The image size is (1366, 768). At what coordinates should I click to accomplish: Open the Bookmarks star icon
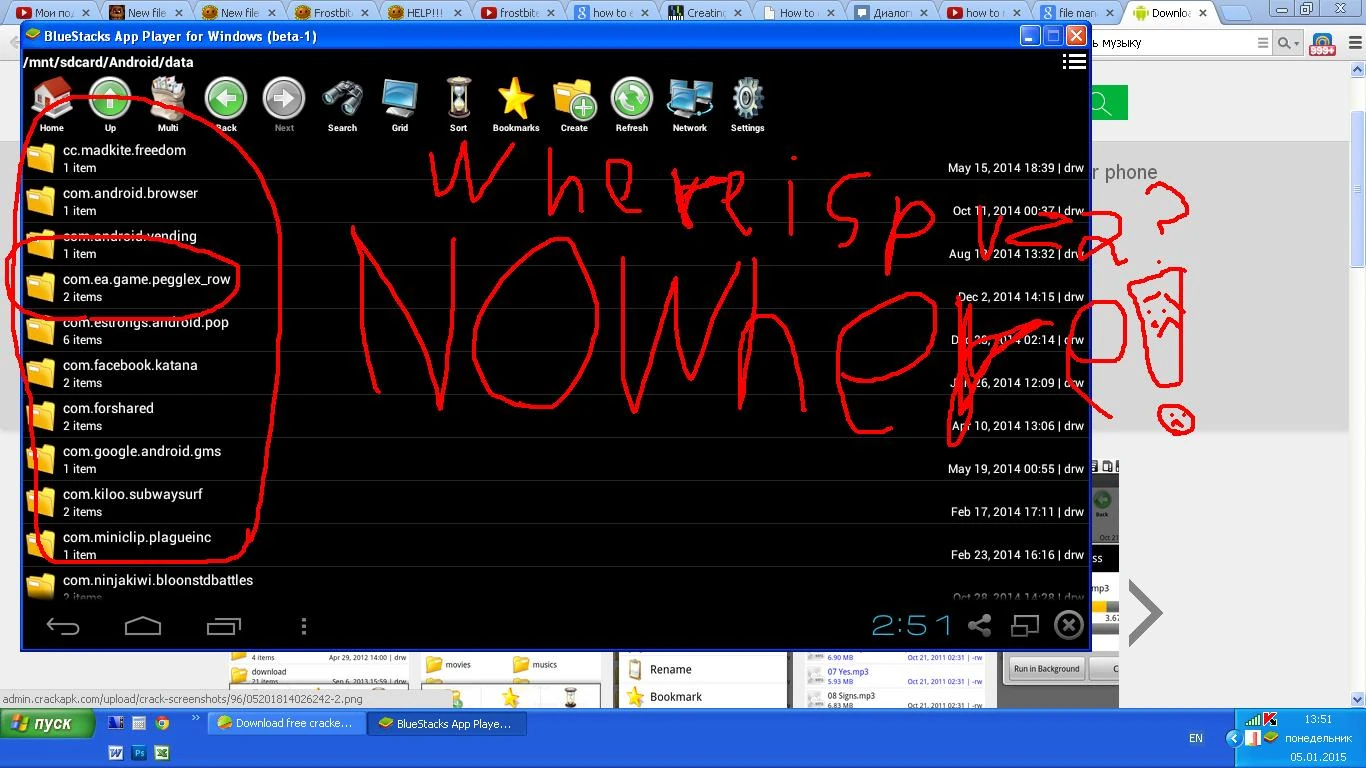(516, 104)
